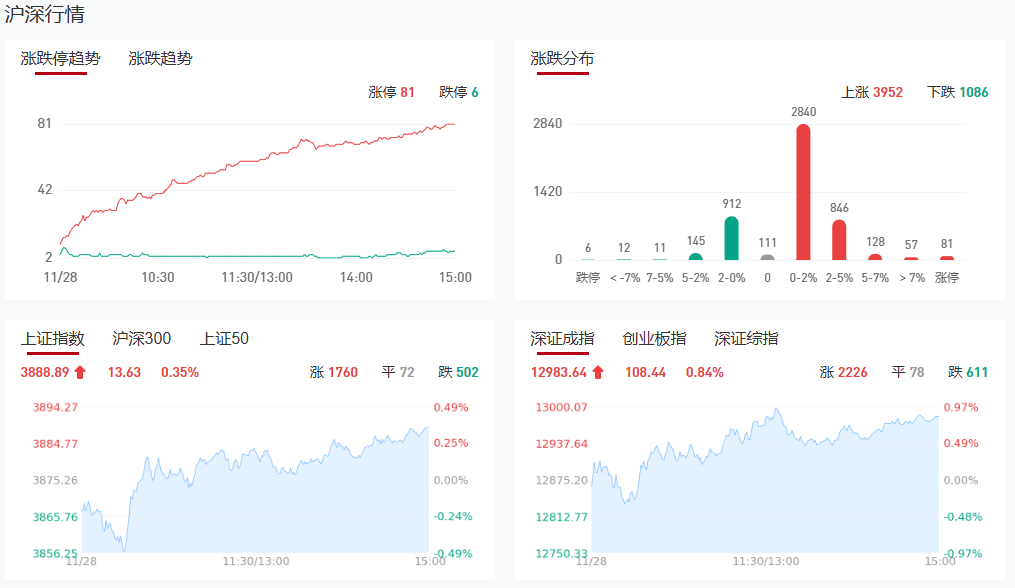The width and height of the screenshot is (1015, 588).
Task: Click the 下跌 1086 count label
Action: pyautogui.click(x=957, y=92)
